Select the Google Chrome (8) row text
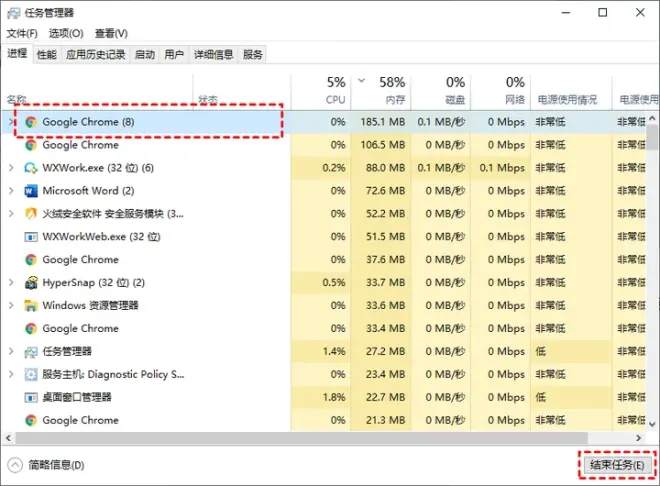Image resolution: width=660 pixels, height=486 pixels. [x=88, y=122]
